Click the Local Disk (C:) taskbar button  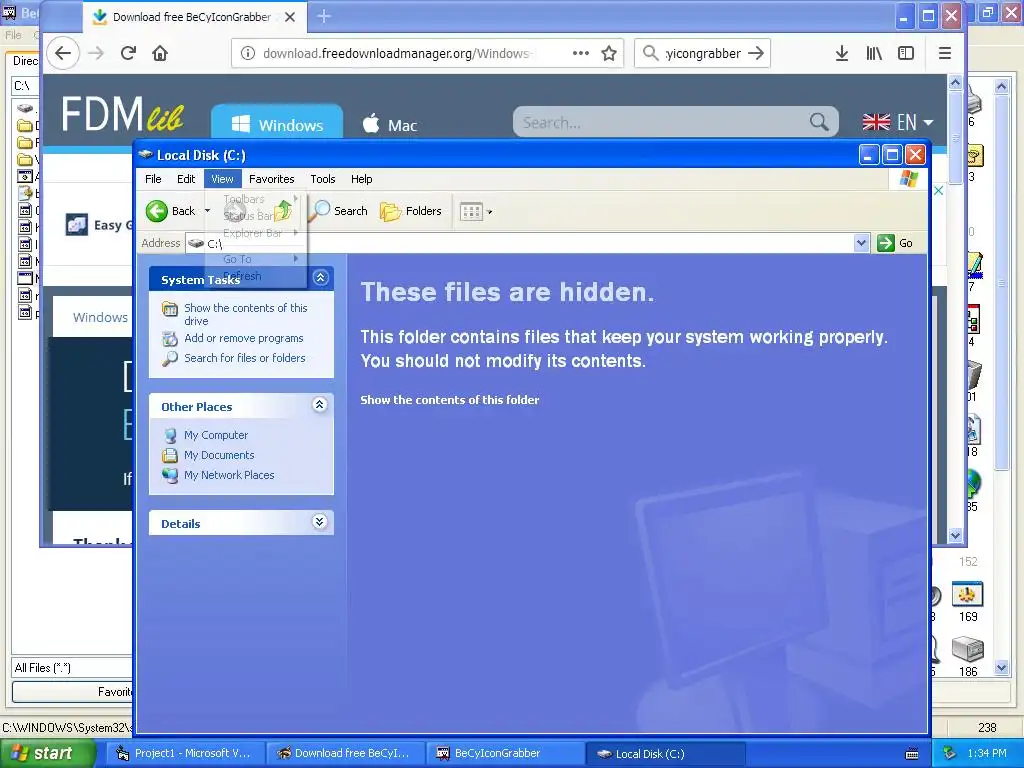[665, 753]
